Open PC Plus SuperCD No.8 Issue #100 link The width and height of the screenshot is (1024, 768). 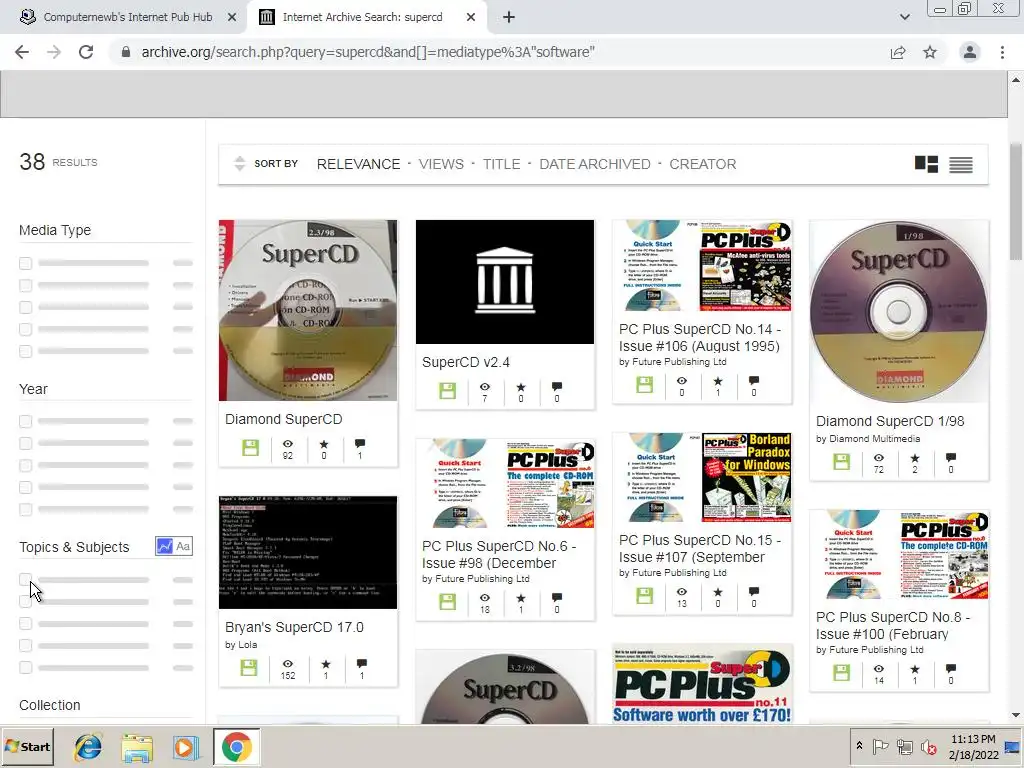click(x=893, y=626)
